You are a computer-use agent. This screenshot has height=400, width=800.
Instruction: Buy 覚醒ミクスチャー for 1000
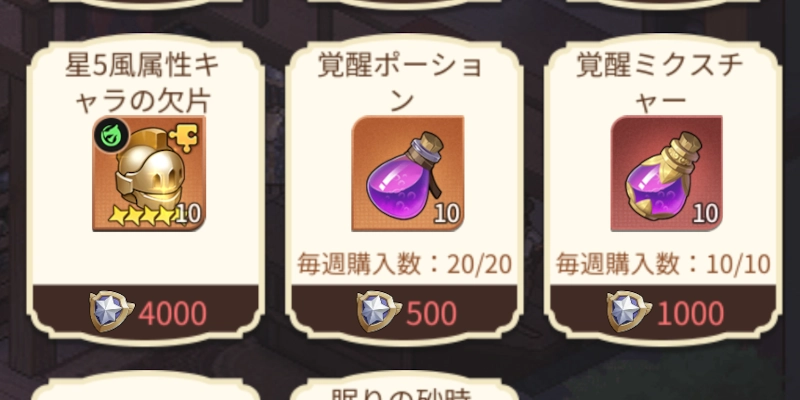tap(663, 312)
